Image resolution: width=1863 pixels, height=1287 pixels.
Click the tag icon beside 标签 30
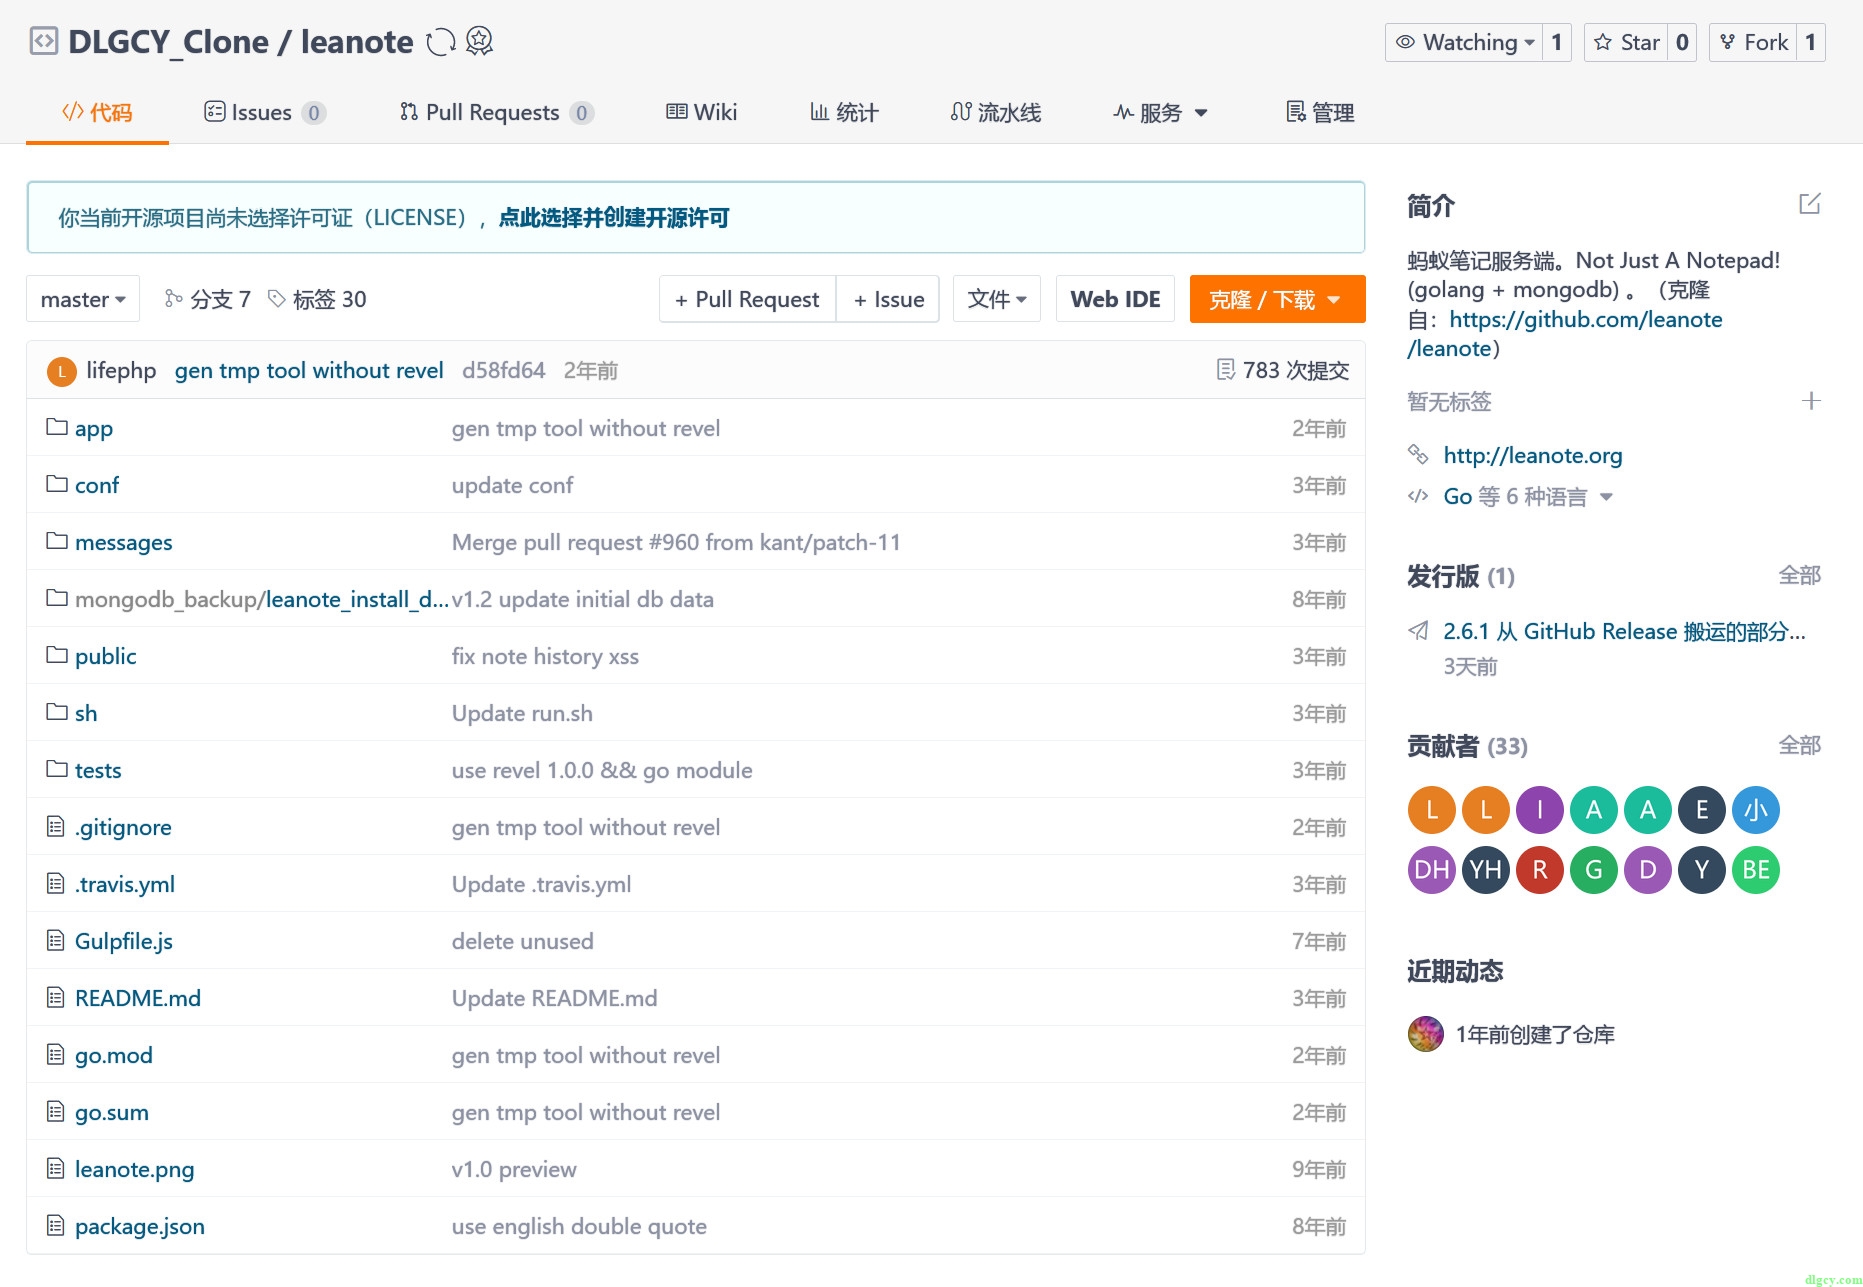click(277, 299)
